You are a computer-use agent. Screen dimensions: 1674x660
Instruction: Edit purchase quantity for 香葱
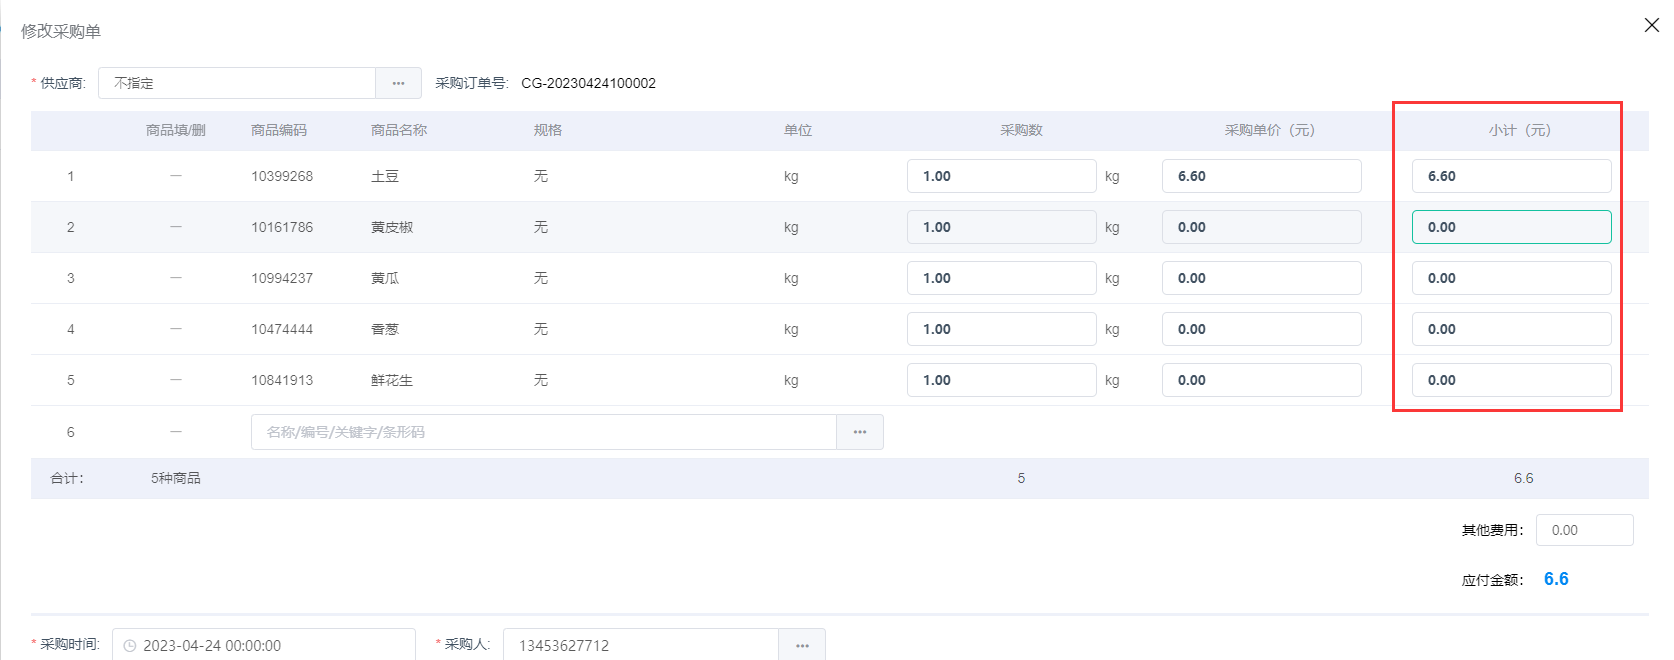tap(1001, 329)
